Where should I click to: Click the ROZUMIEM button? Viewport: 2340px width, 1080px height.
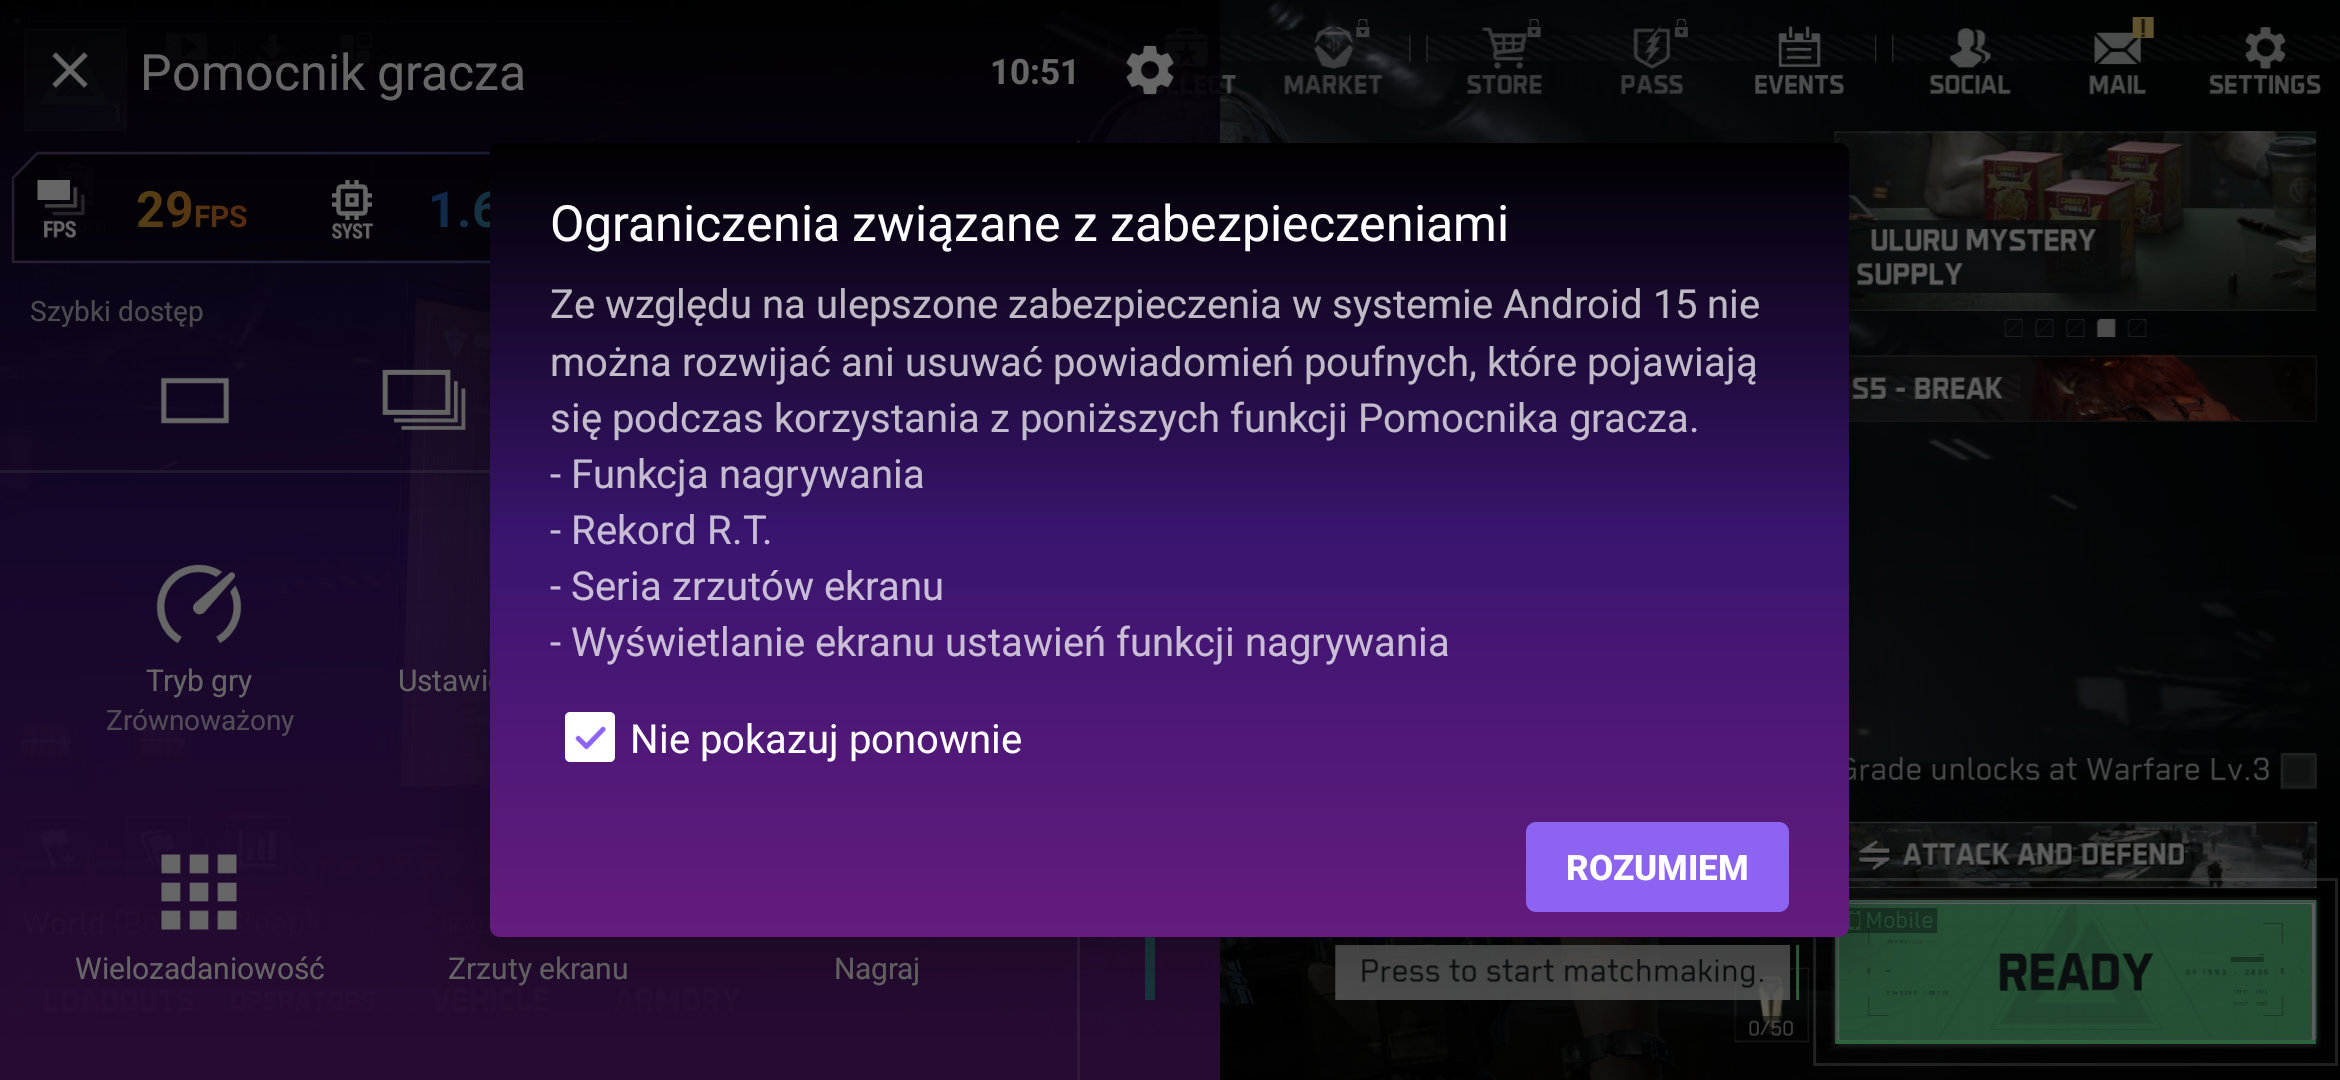coord(1656,867)
